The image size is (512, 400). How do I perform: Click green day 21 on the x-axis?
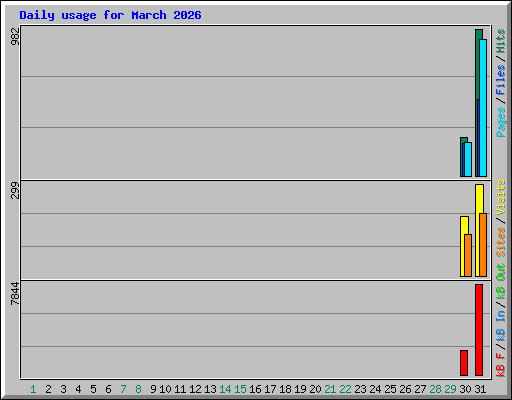tap(330, 389)
